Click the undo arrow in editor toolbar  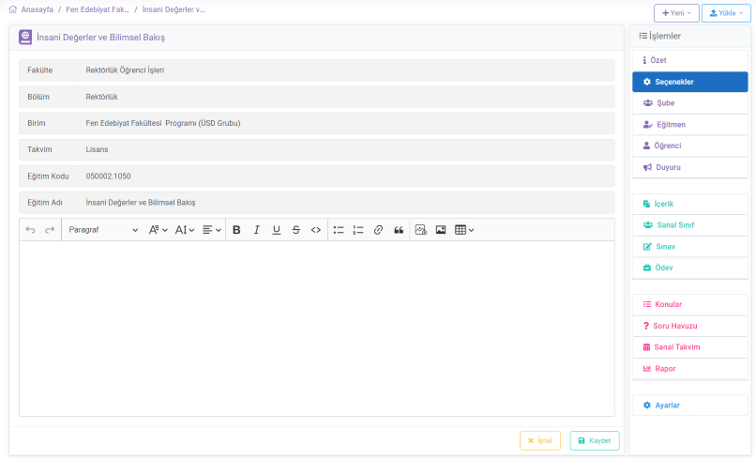tap(30, 230)
